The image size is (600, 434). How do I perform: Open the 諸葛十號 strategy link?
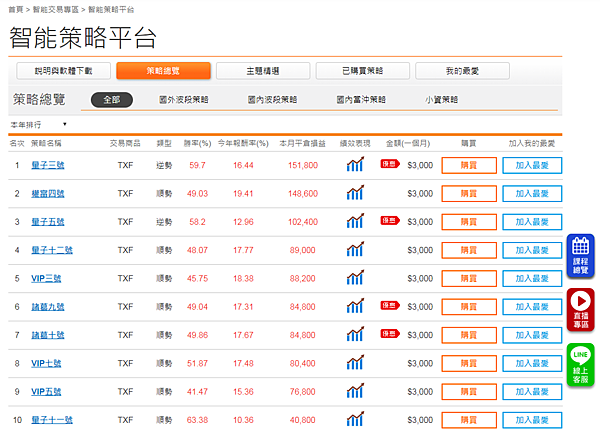(x=48, y=335)
